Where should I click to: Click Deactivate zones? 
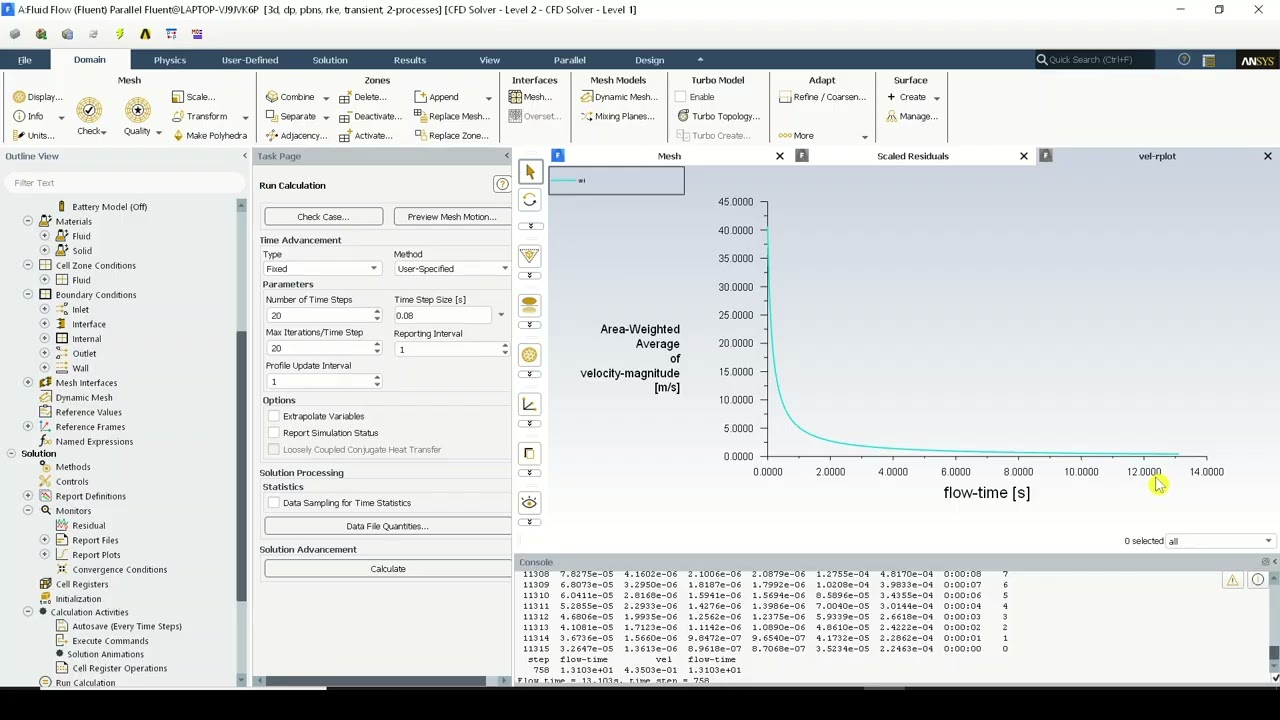pyautogui.click(x=370, y=116)
